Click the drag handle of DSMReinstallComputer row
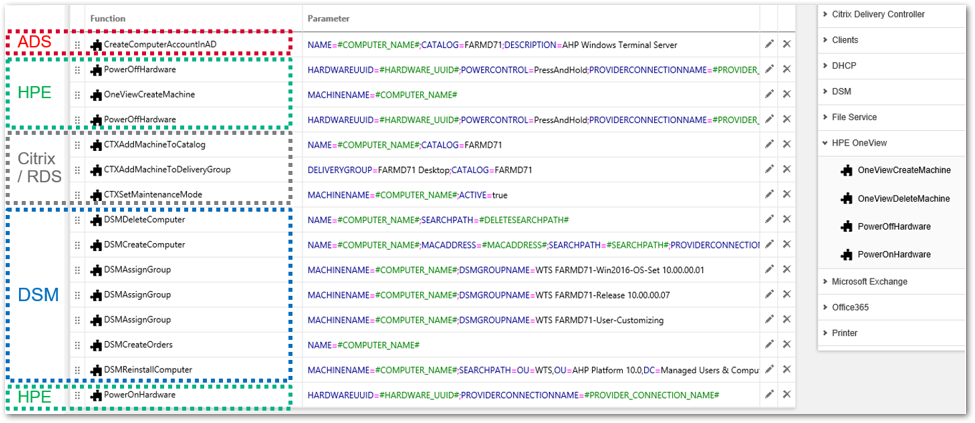 pyautogui.click(x=78, y=370)
